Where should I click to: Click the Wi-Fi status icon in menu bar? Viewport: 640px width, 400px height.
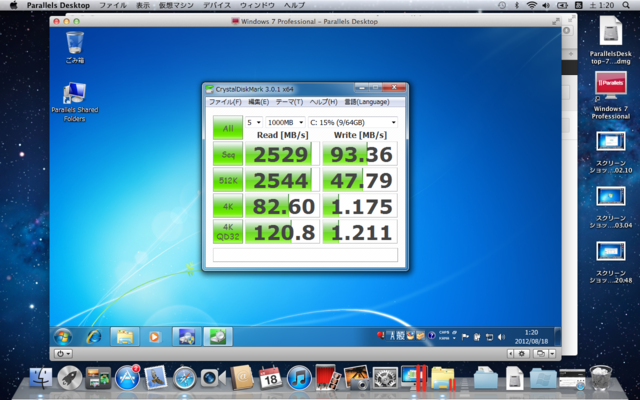pyautogui.click(x=531, y=5)
